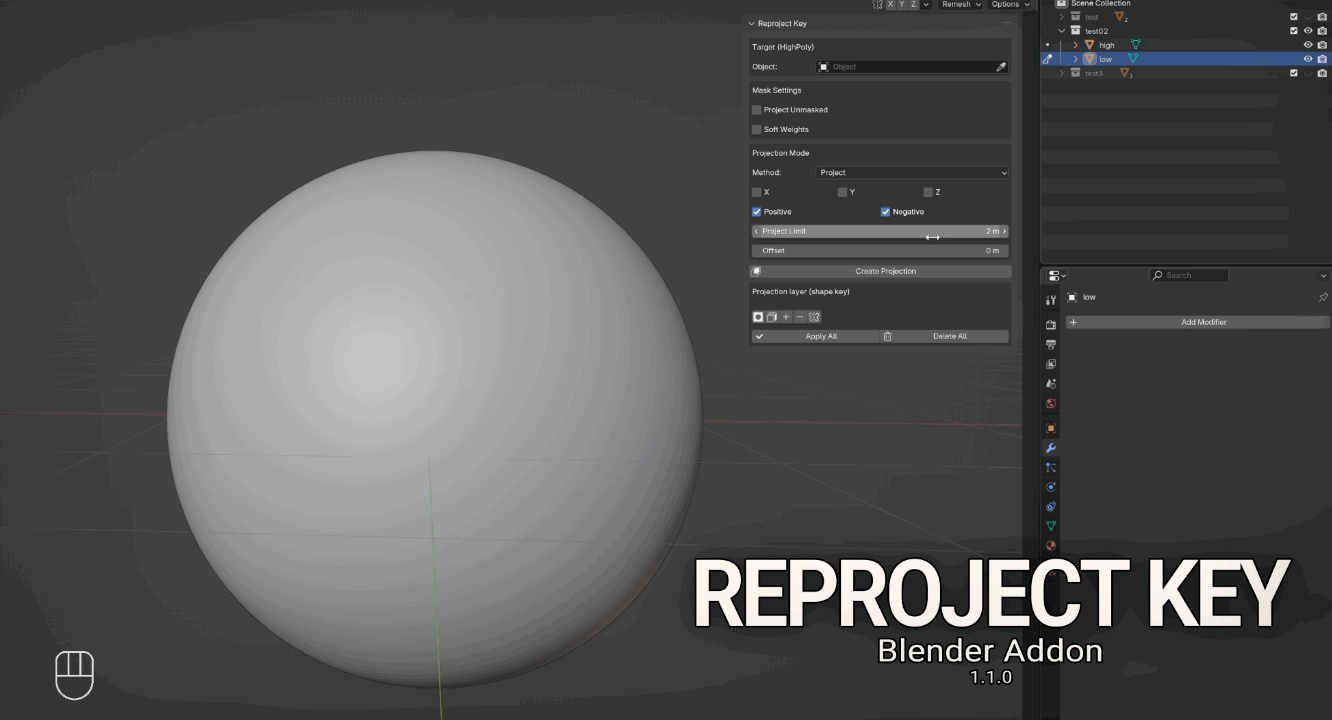Open the Object Constraints properties tab
The width and height of the screenshot is (1332, 720).
click(x=1051, y=507)
